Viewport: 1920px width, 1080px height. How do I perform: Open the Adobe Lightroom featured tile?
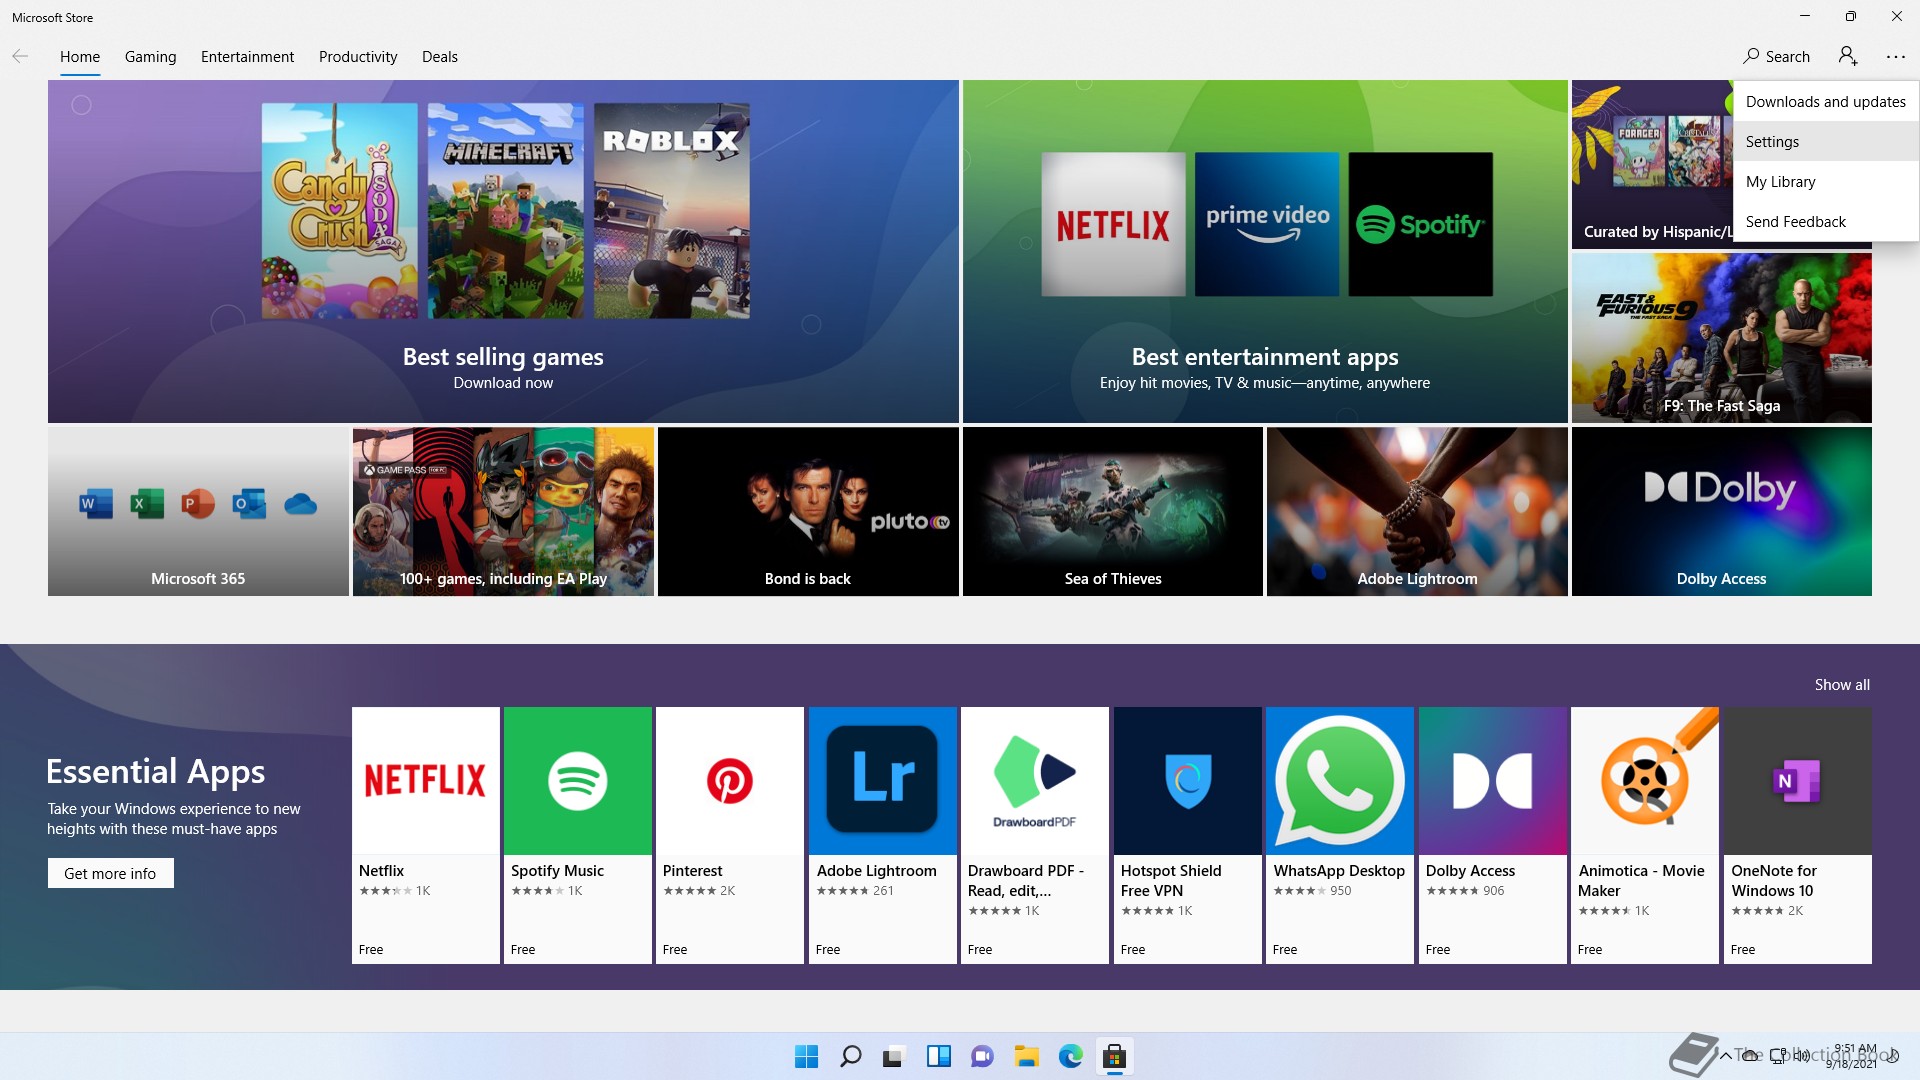coord(1417,512)
